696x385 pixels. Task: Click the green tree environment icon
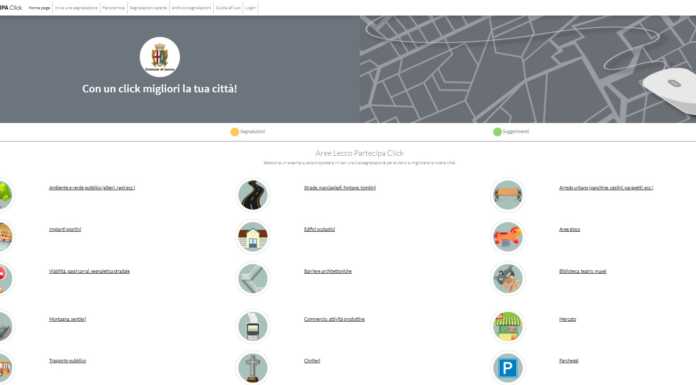coord(5,195)
